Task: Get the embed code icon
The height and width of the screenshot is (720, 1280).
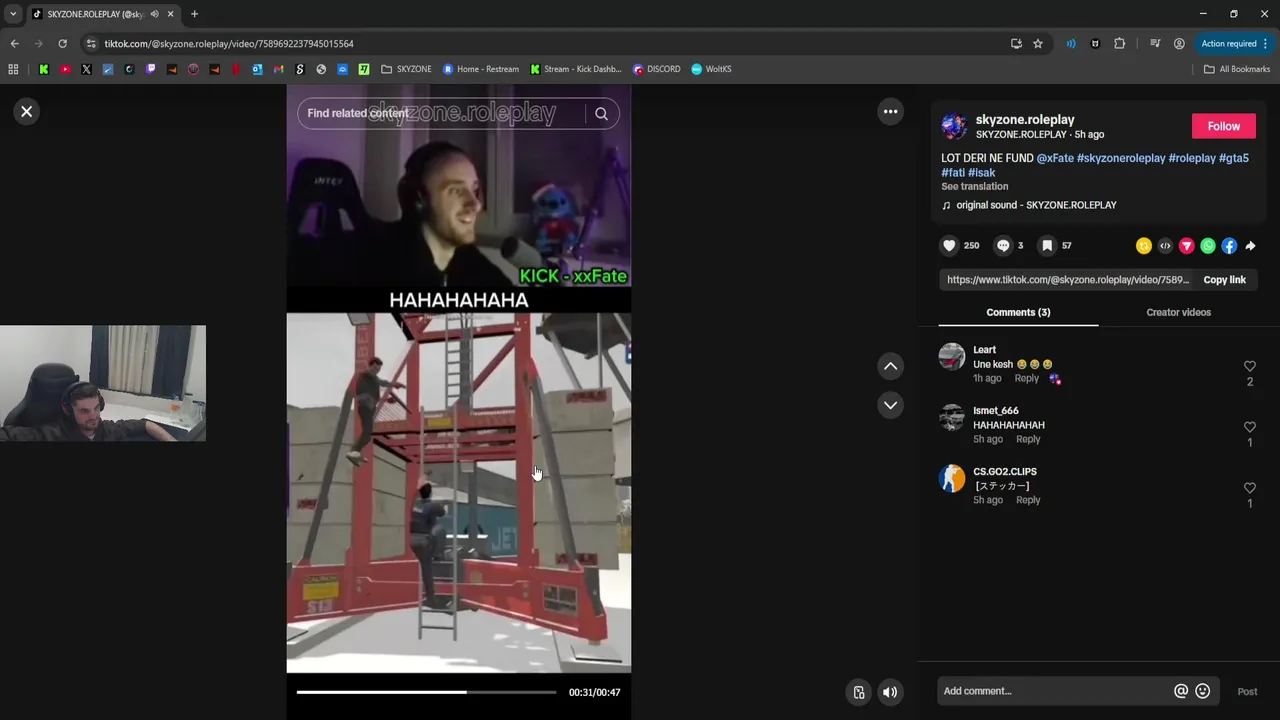Action: (x=1165, y=246)
